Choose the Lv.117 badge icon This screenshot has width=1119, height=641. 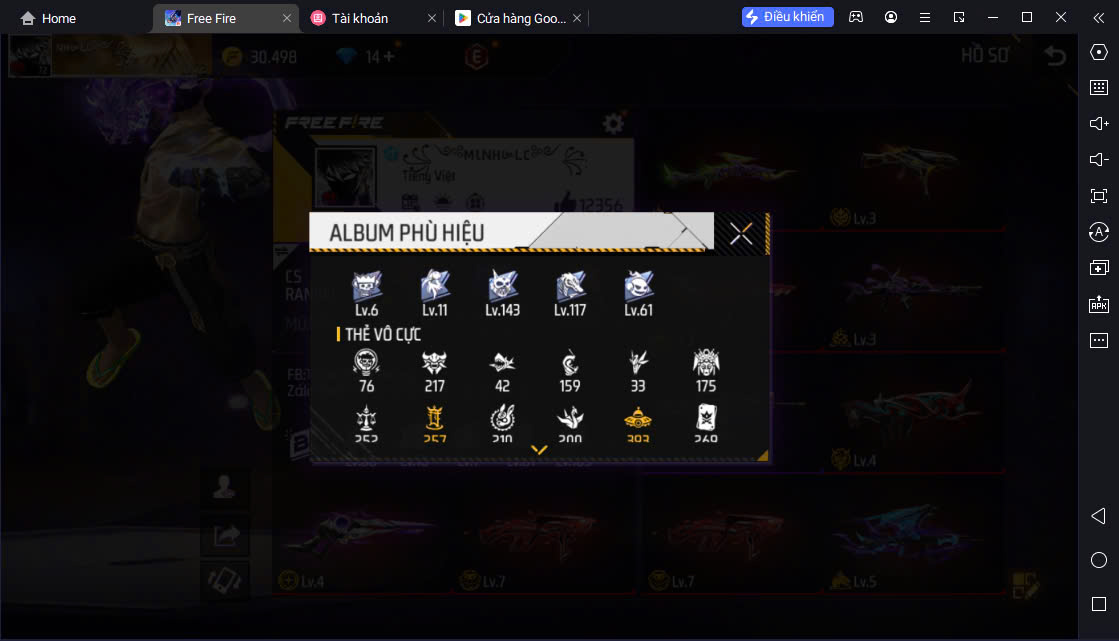coord(570,293)
